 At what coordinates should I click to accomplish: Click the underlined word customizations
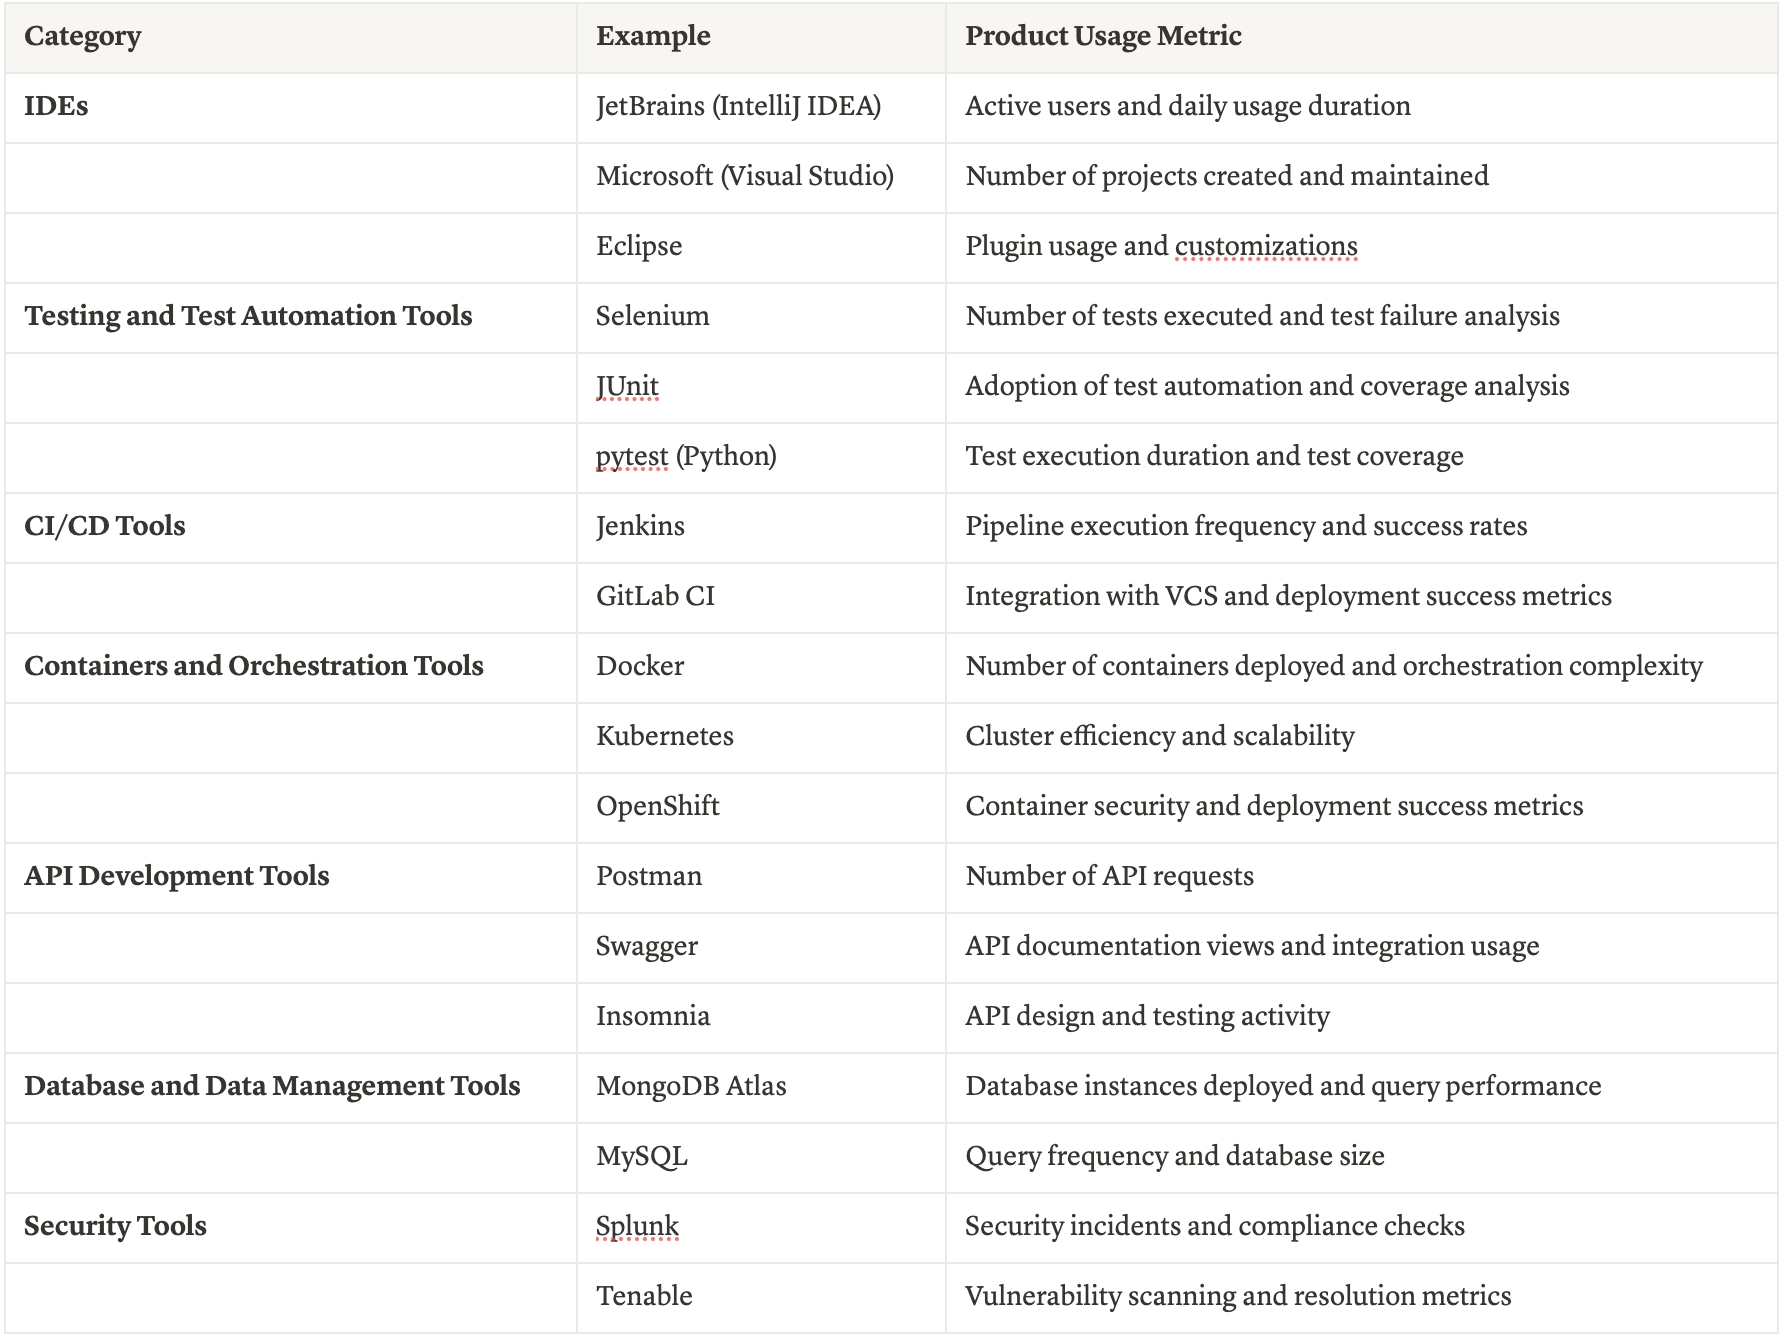[1266, 247]
